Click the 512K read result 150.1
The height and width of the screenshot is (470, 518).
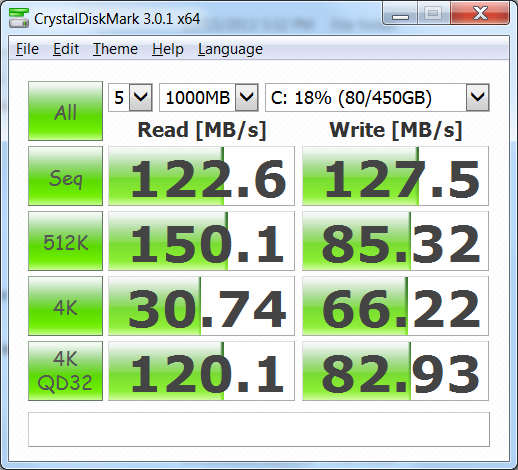point(201,241)
